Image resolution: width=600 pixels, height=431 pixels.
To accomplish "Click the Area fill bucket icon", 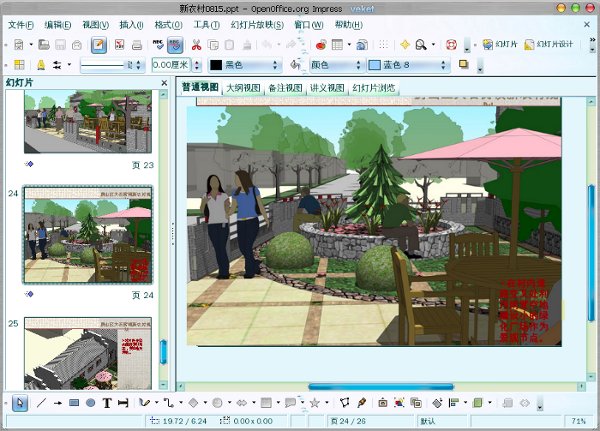I will (295, 65).
